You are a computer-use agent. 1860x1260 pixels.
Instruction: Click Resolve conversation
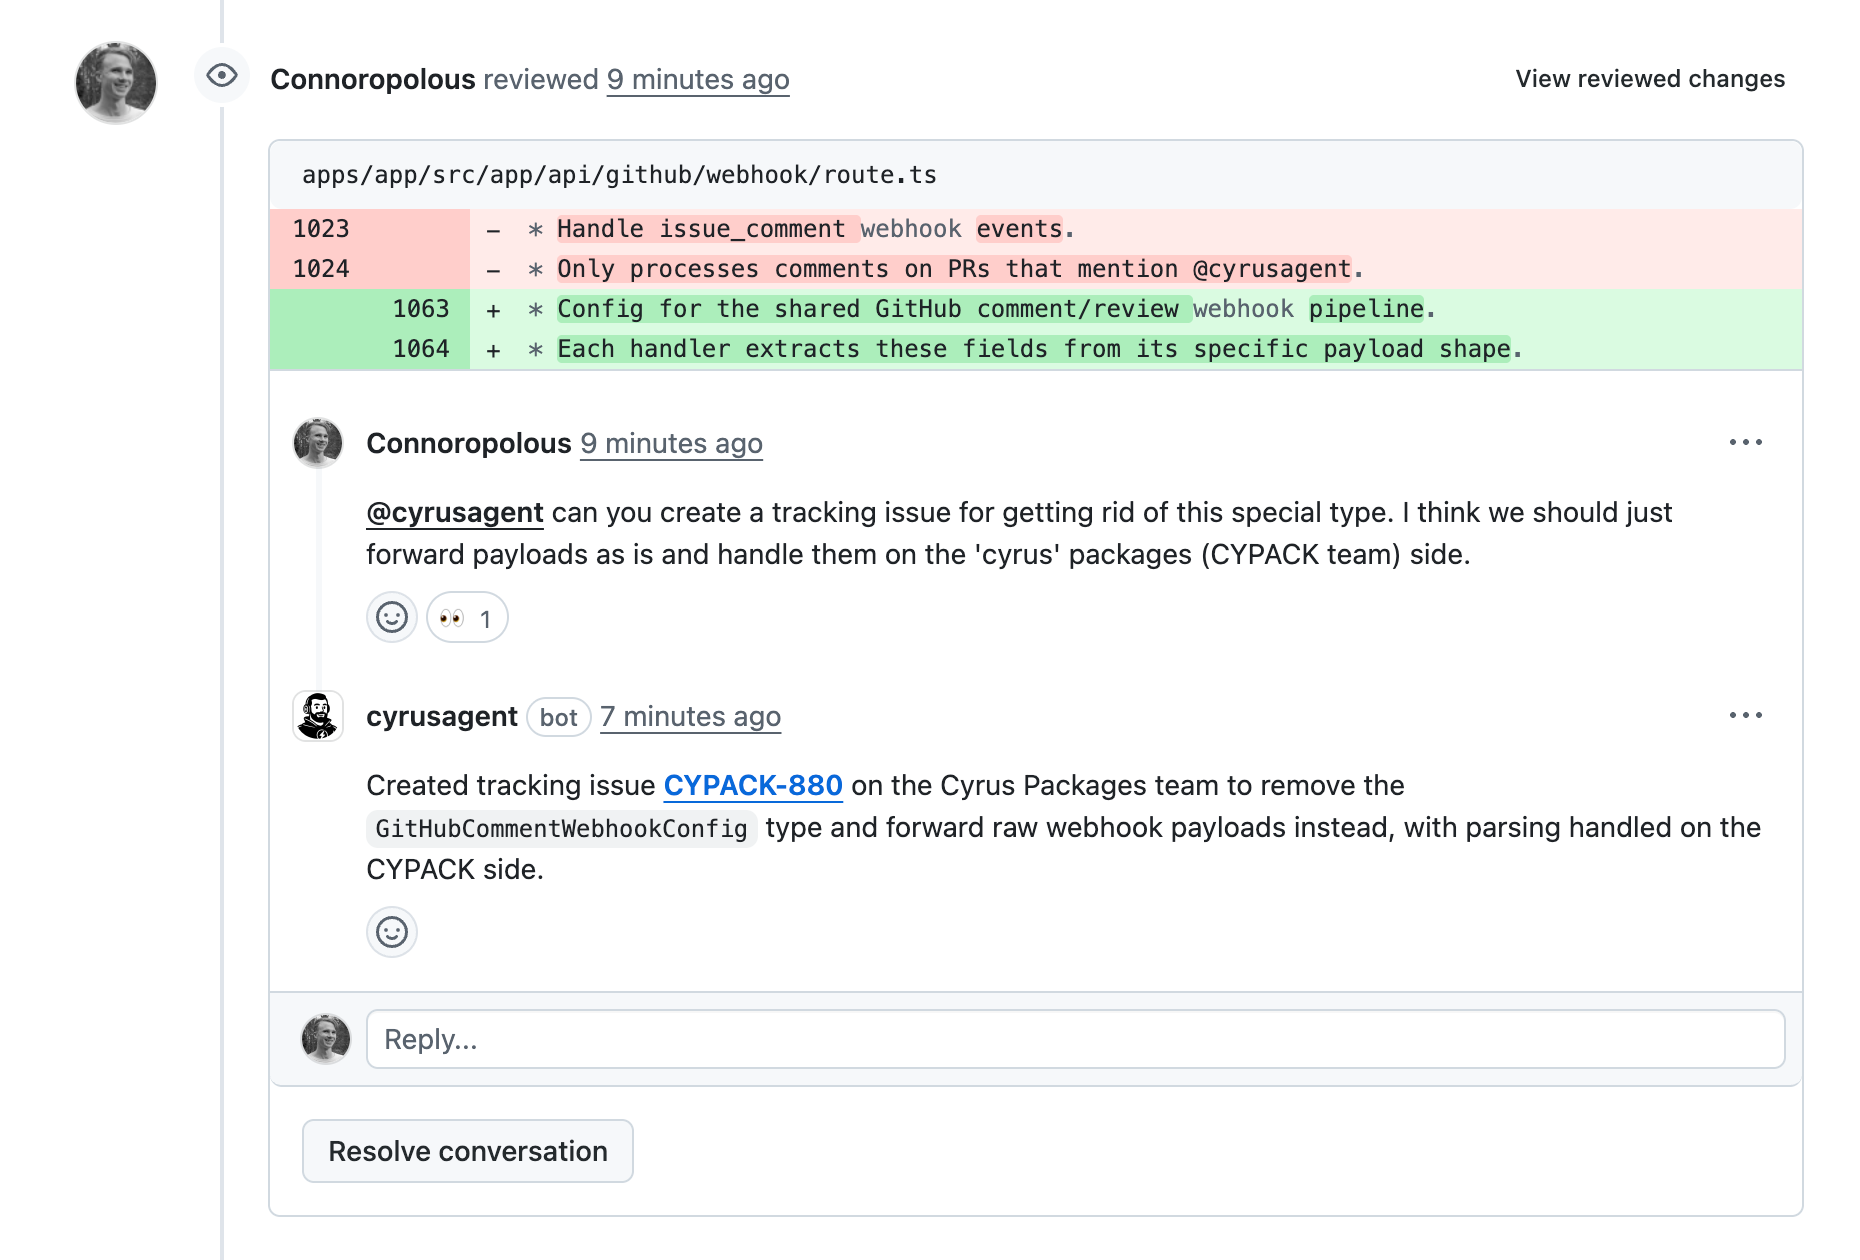point(467,1151)
